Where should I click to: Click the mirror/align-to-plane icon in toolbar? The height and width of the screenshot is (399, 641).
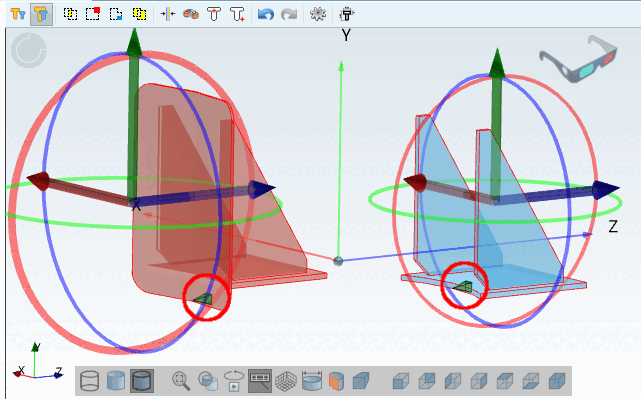coord(168,14)
